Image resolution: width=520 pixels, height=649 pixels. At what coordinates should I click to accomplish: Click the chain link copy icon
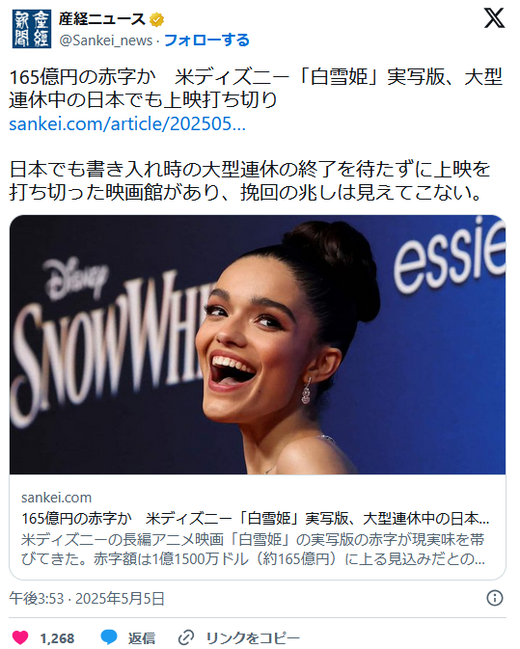tap(186, 638)
